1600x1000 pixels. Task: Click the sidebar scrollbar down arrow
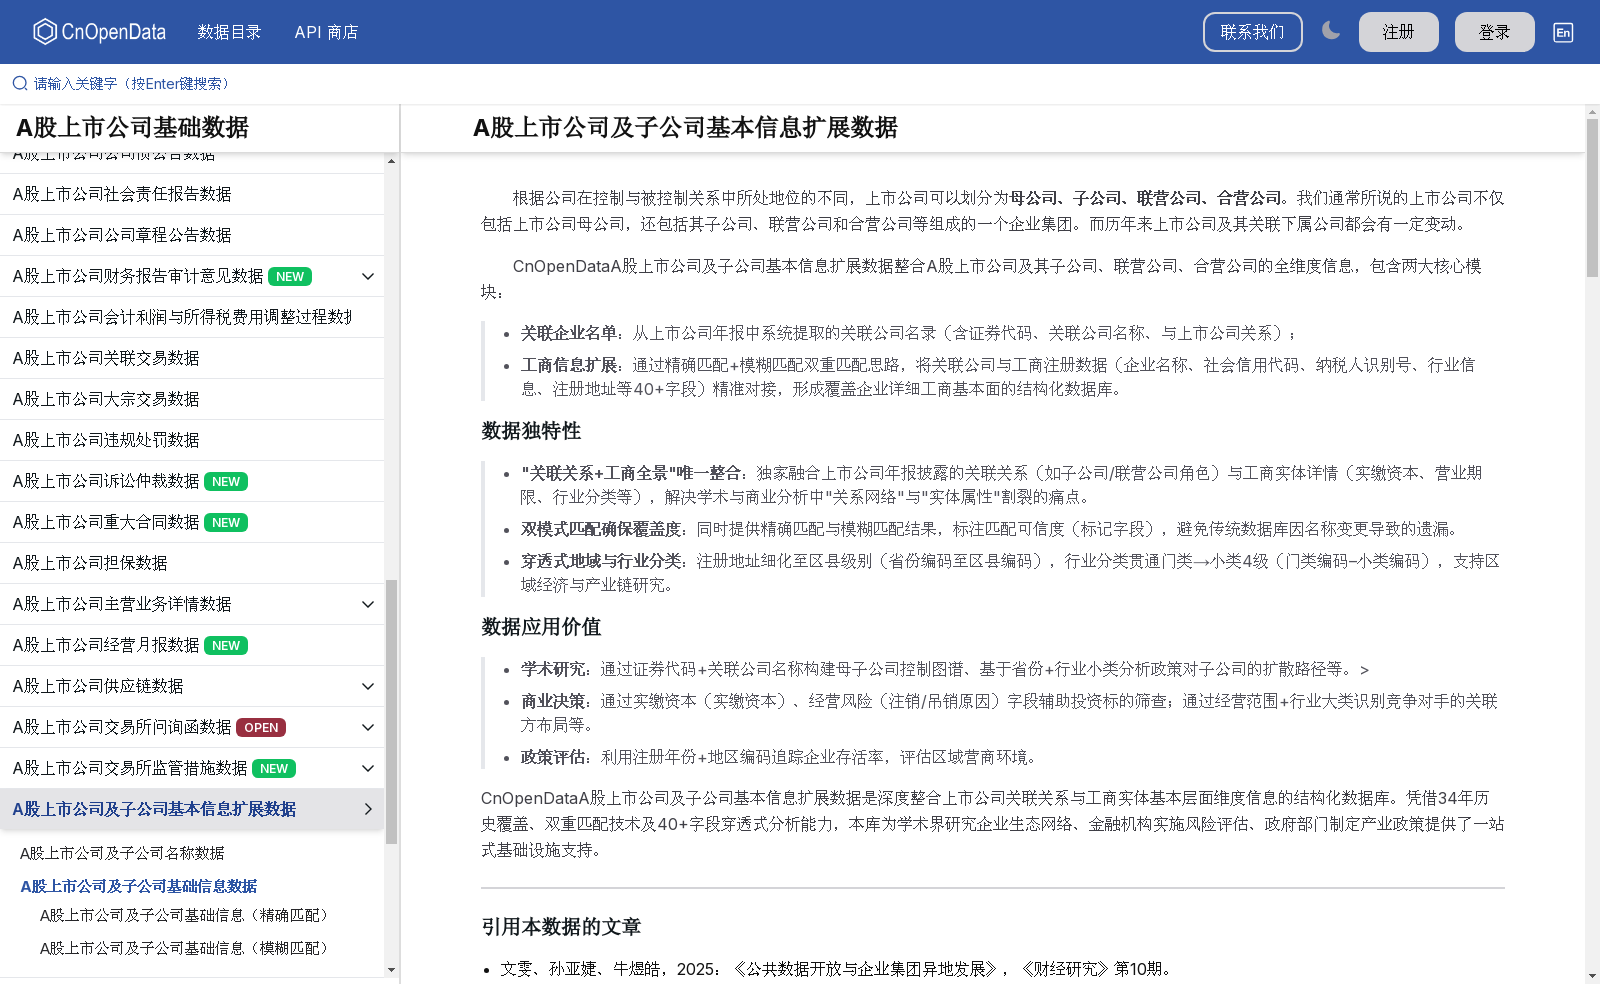click(391, 970)
